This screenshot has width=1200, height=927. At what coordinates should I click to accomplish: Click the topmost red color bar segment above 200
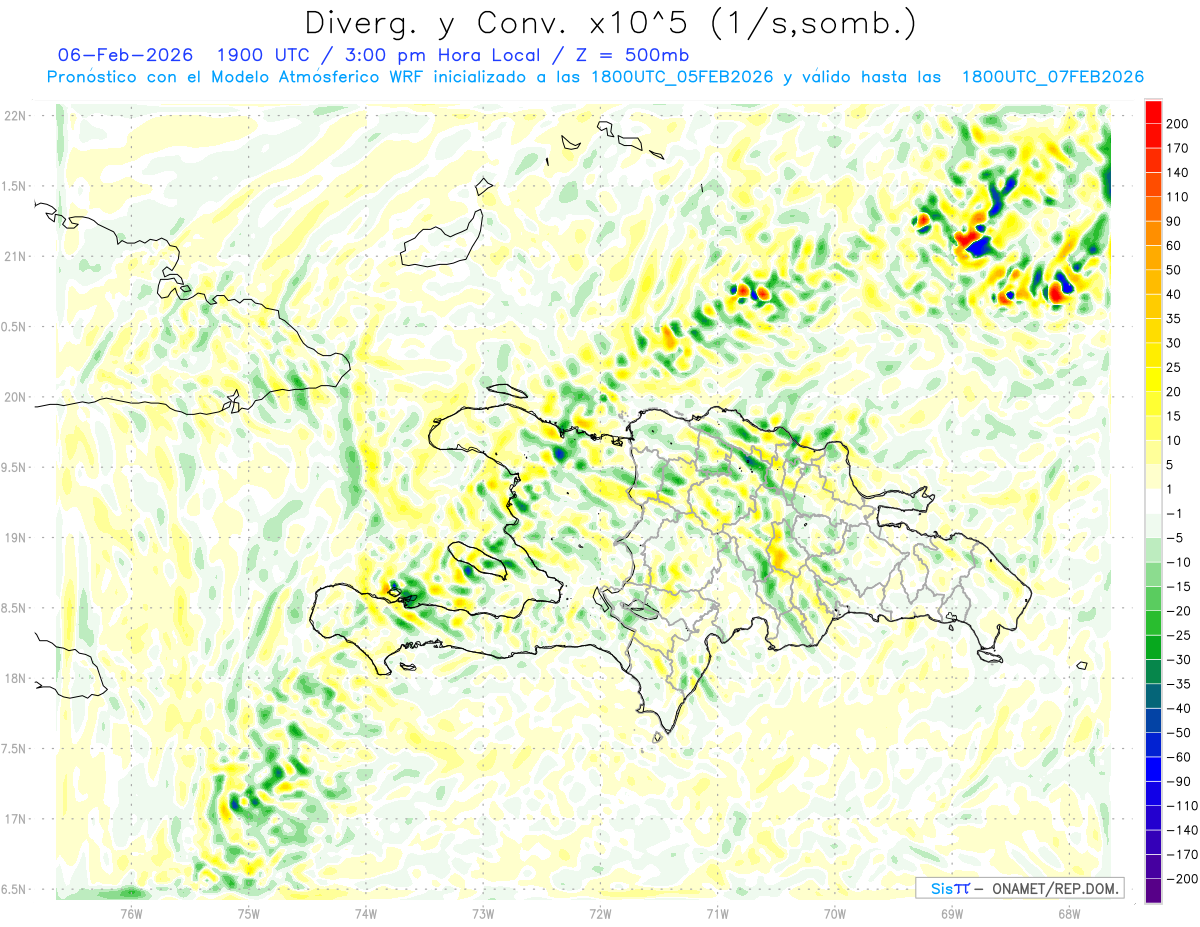(1153, 110)
